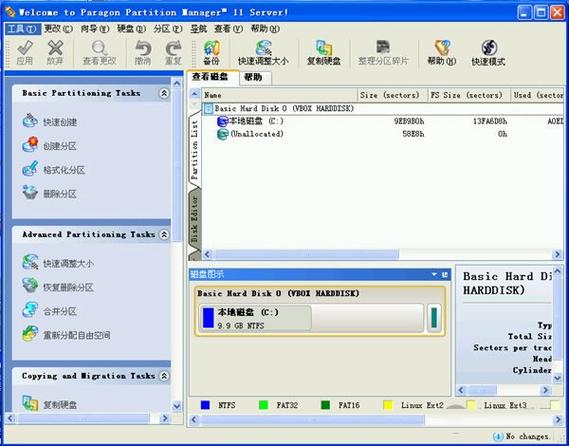Open the 帮助 help toolbar icon
The height and width of the screenshot is (446, 569).
[x=442, y=53]
